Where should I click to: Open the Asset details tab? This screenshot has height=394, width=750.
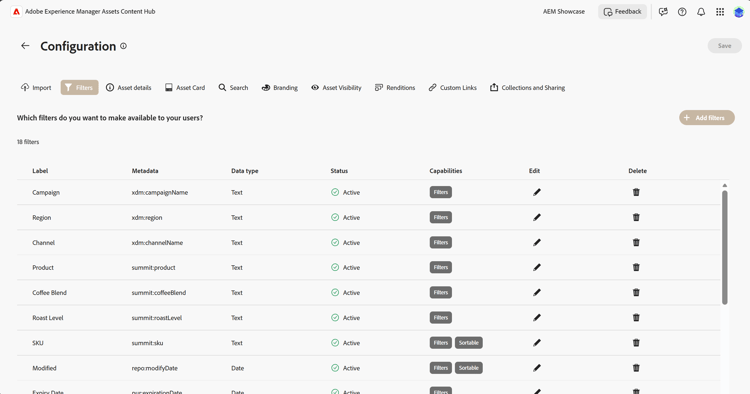128,88
